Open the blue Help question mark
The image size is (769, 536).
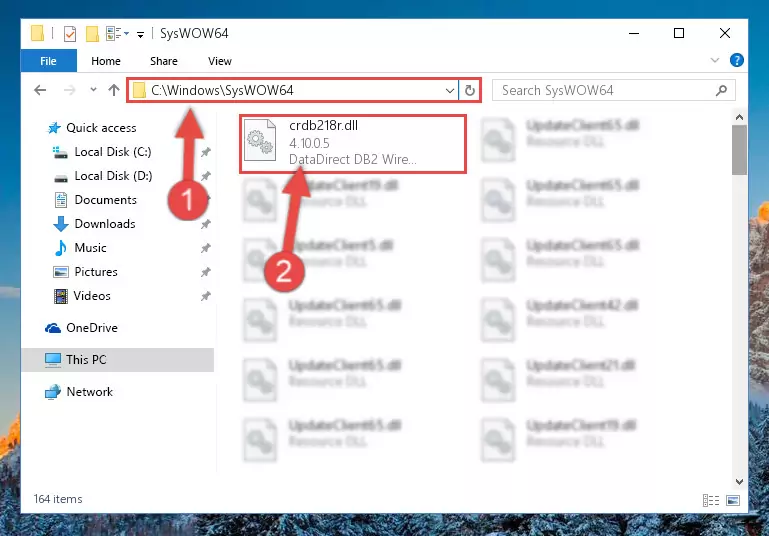(736, 60)
